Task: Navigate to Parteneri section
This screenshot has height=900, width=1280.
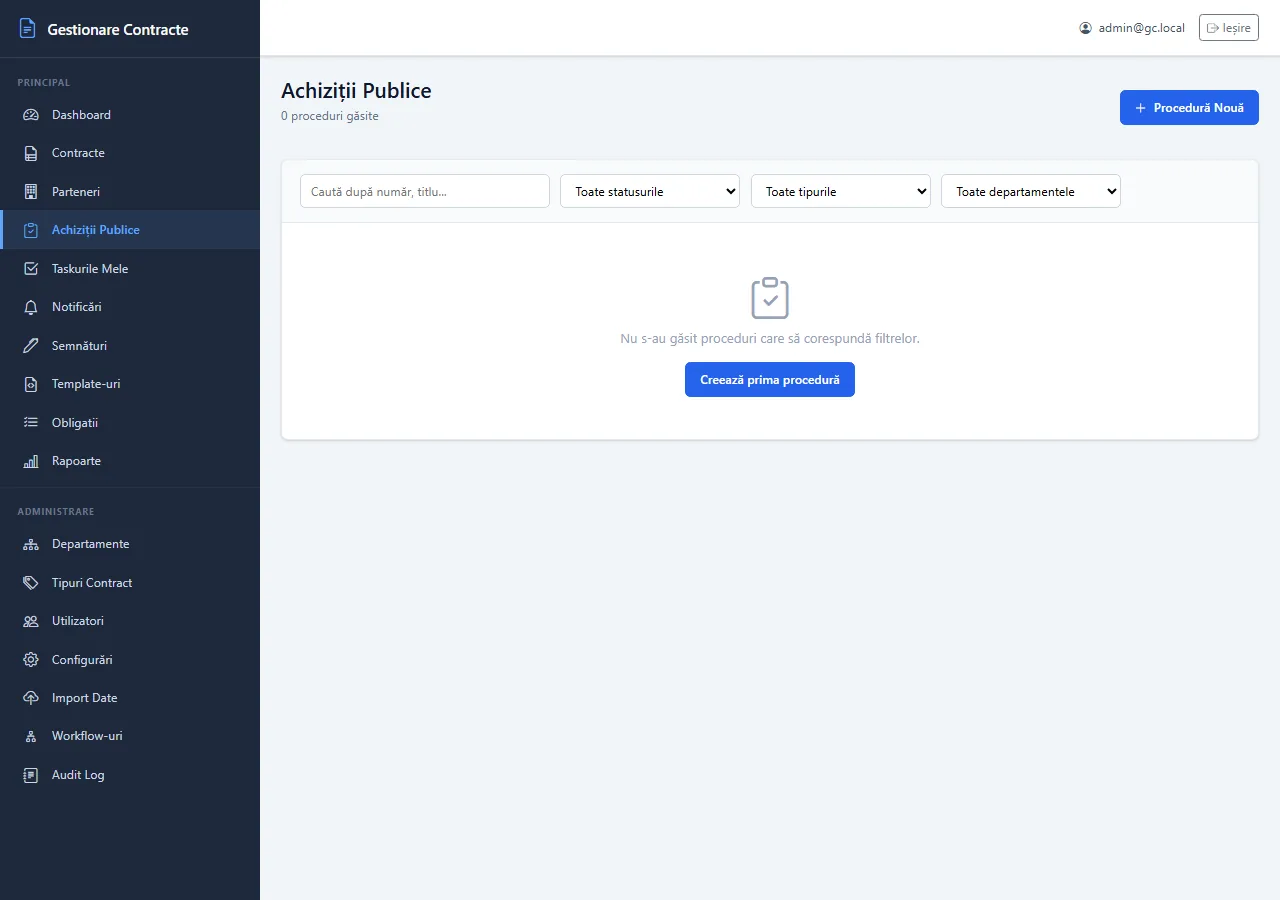Action: (x=130, y=191)
